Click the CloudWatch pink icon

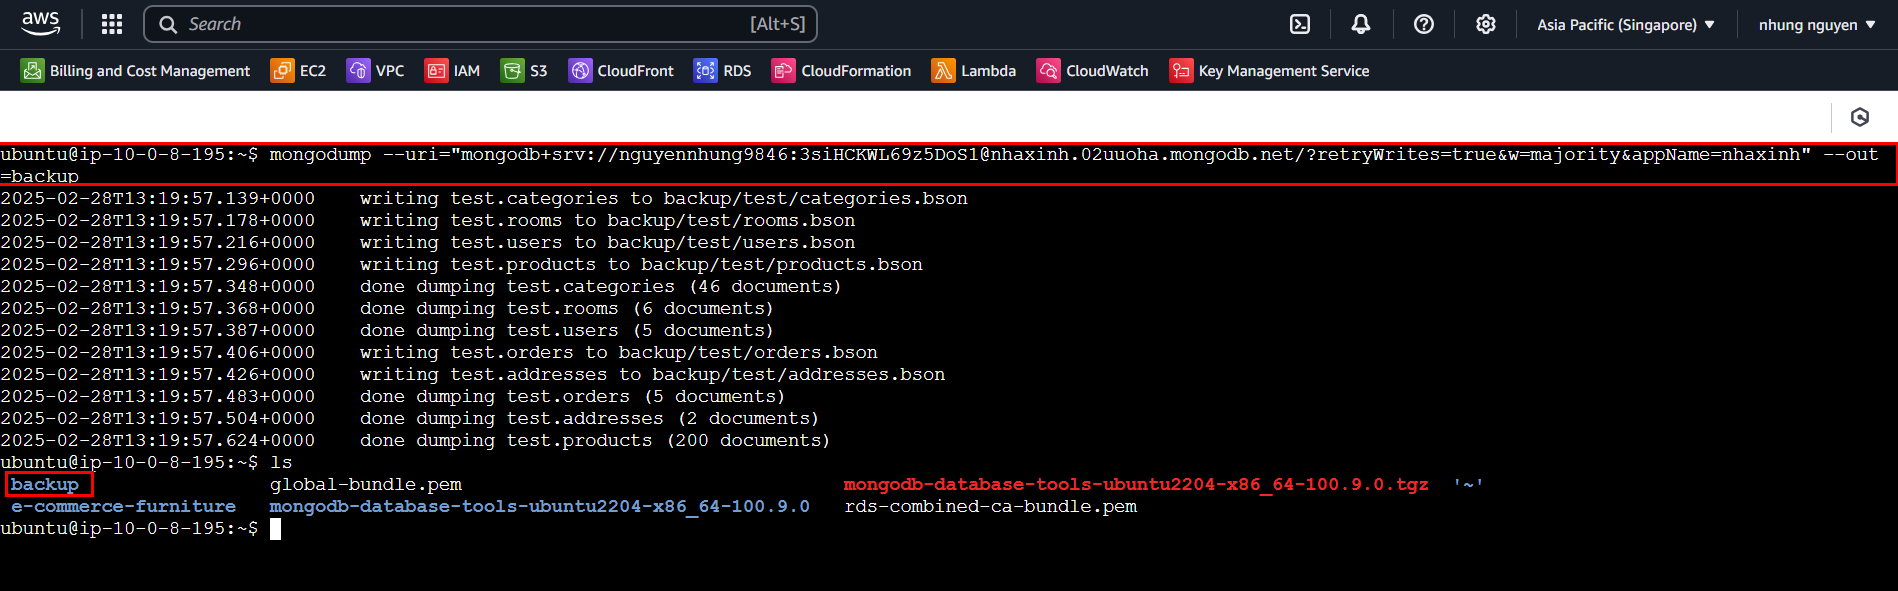(1048, 71)
